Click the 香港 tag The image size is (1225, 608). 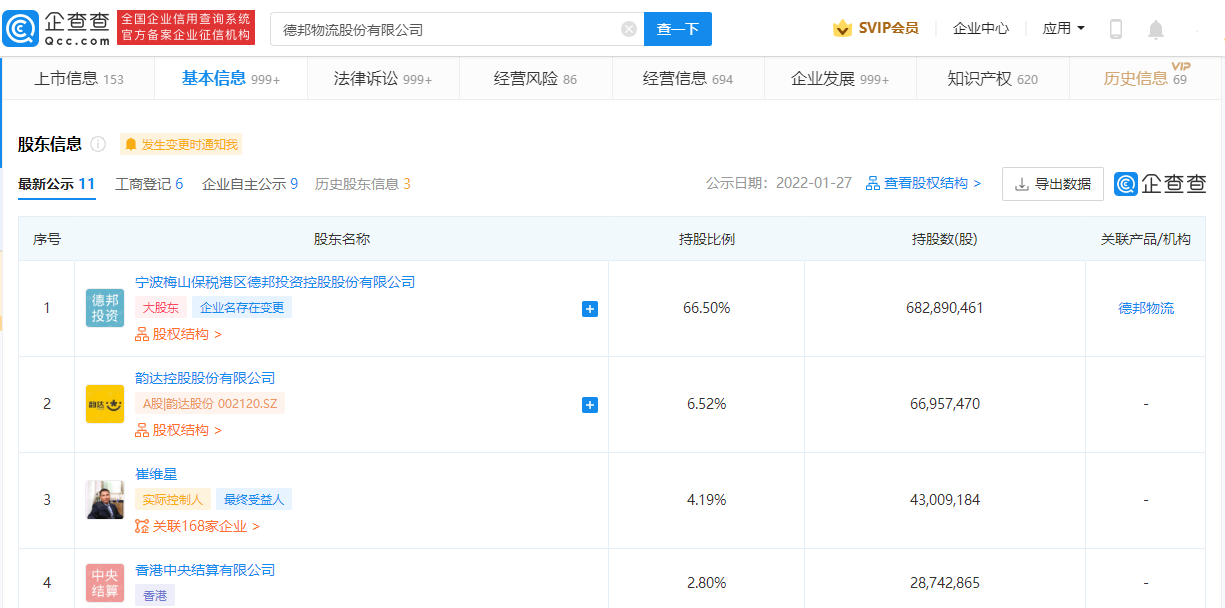point(155,595)
